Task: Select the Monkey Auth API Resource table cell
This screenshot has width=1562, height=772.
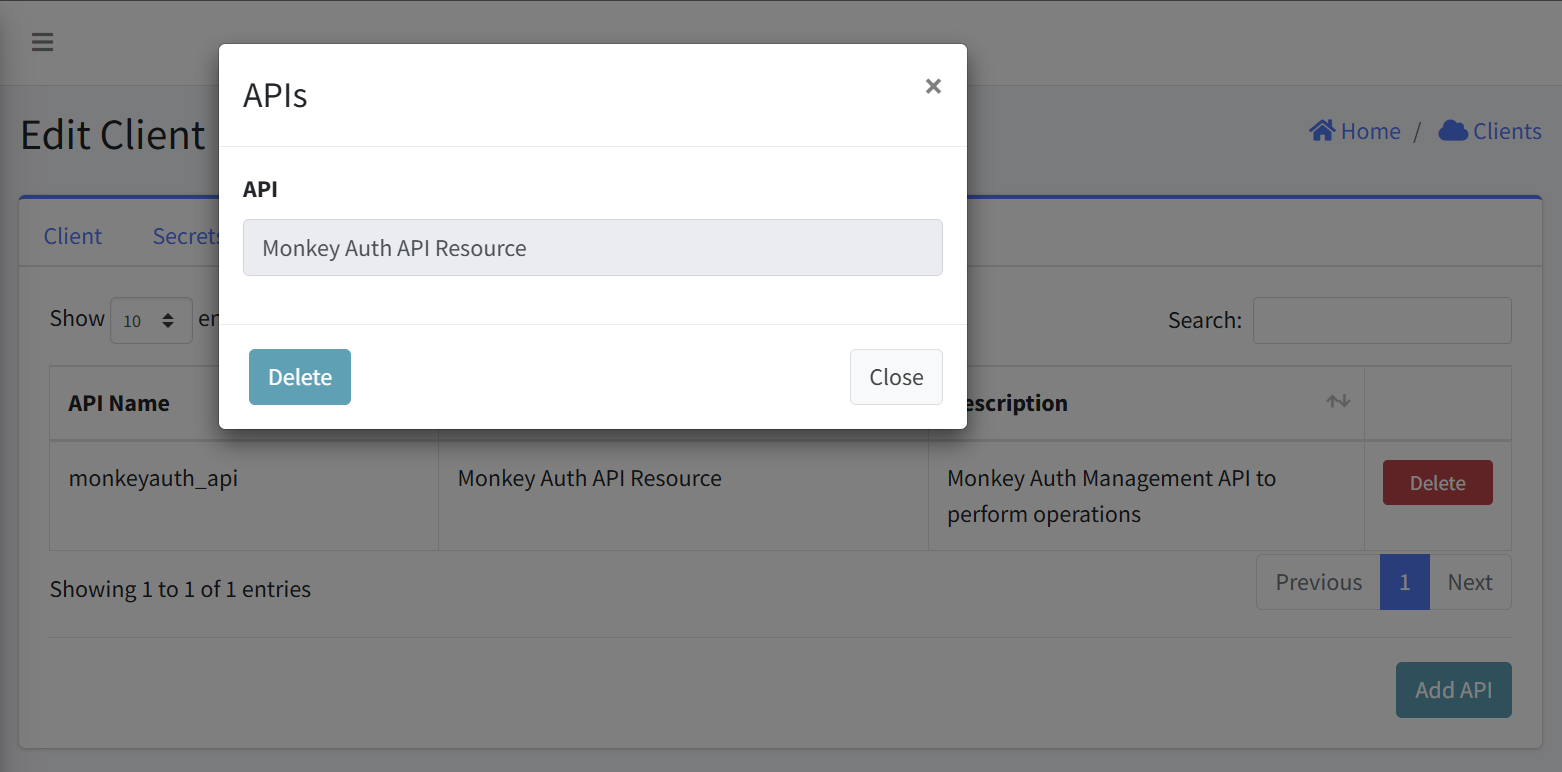Action: (x=683, y=496)
